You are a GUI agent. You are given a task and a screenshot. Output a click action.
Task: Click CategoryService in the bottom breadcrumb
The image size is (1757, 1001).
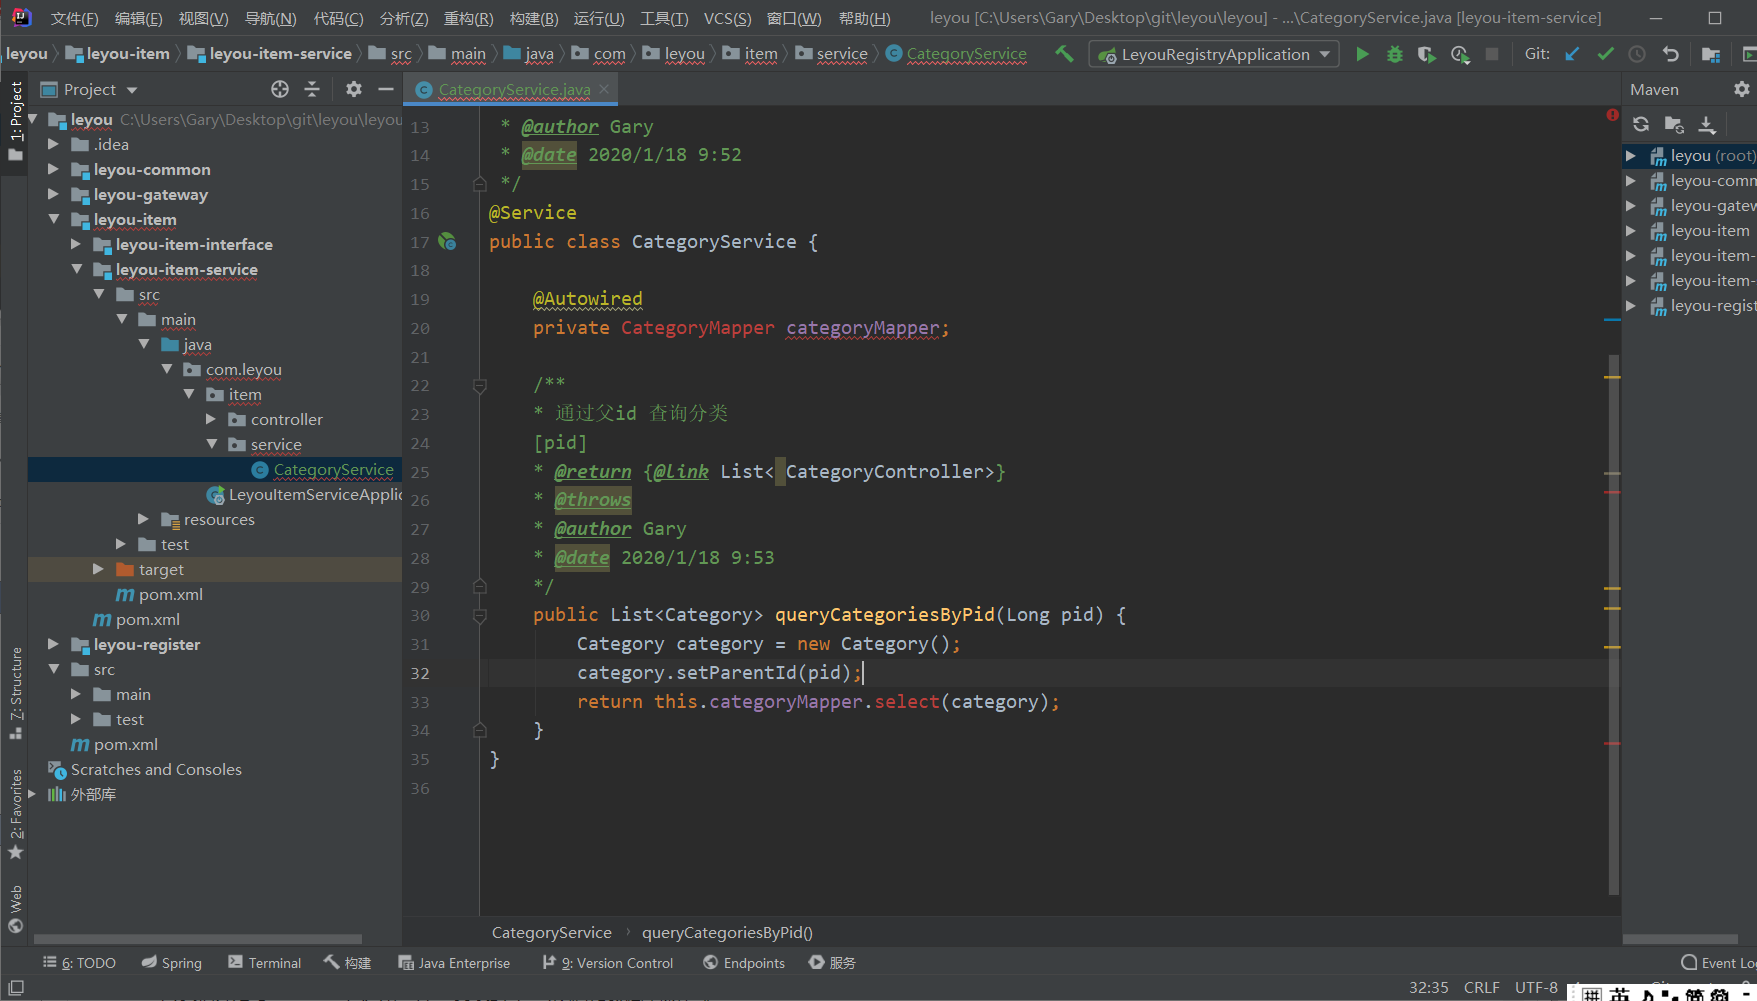tap(551, 932)
